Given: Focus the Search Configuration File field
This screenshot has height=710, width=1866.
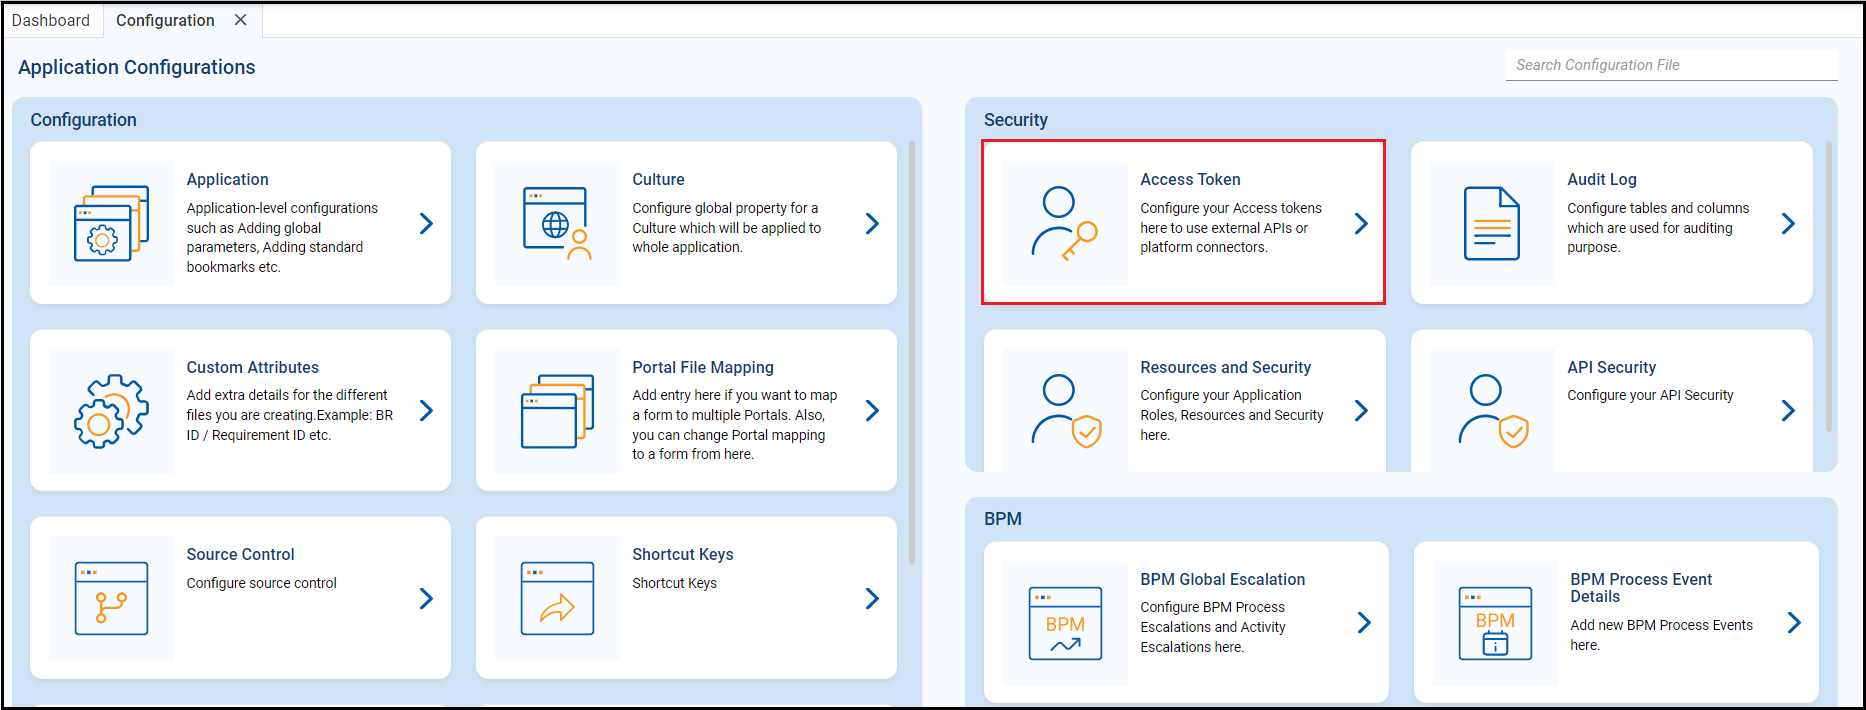Looking at the screenshot, I should (x=1670, y=65).
